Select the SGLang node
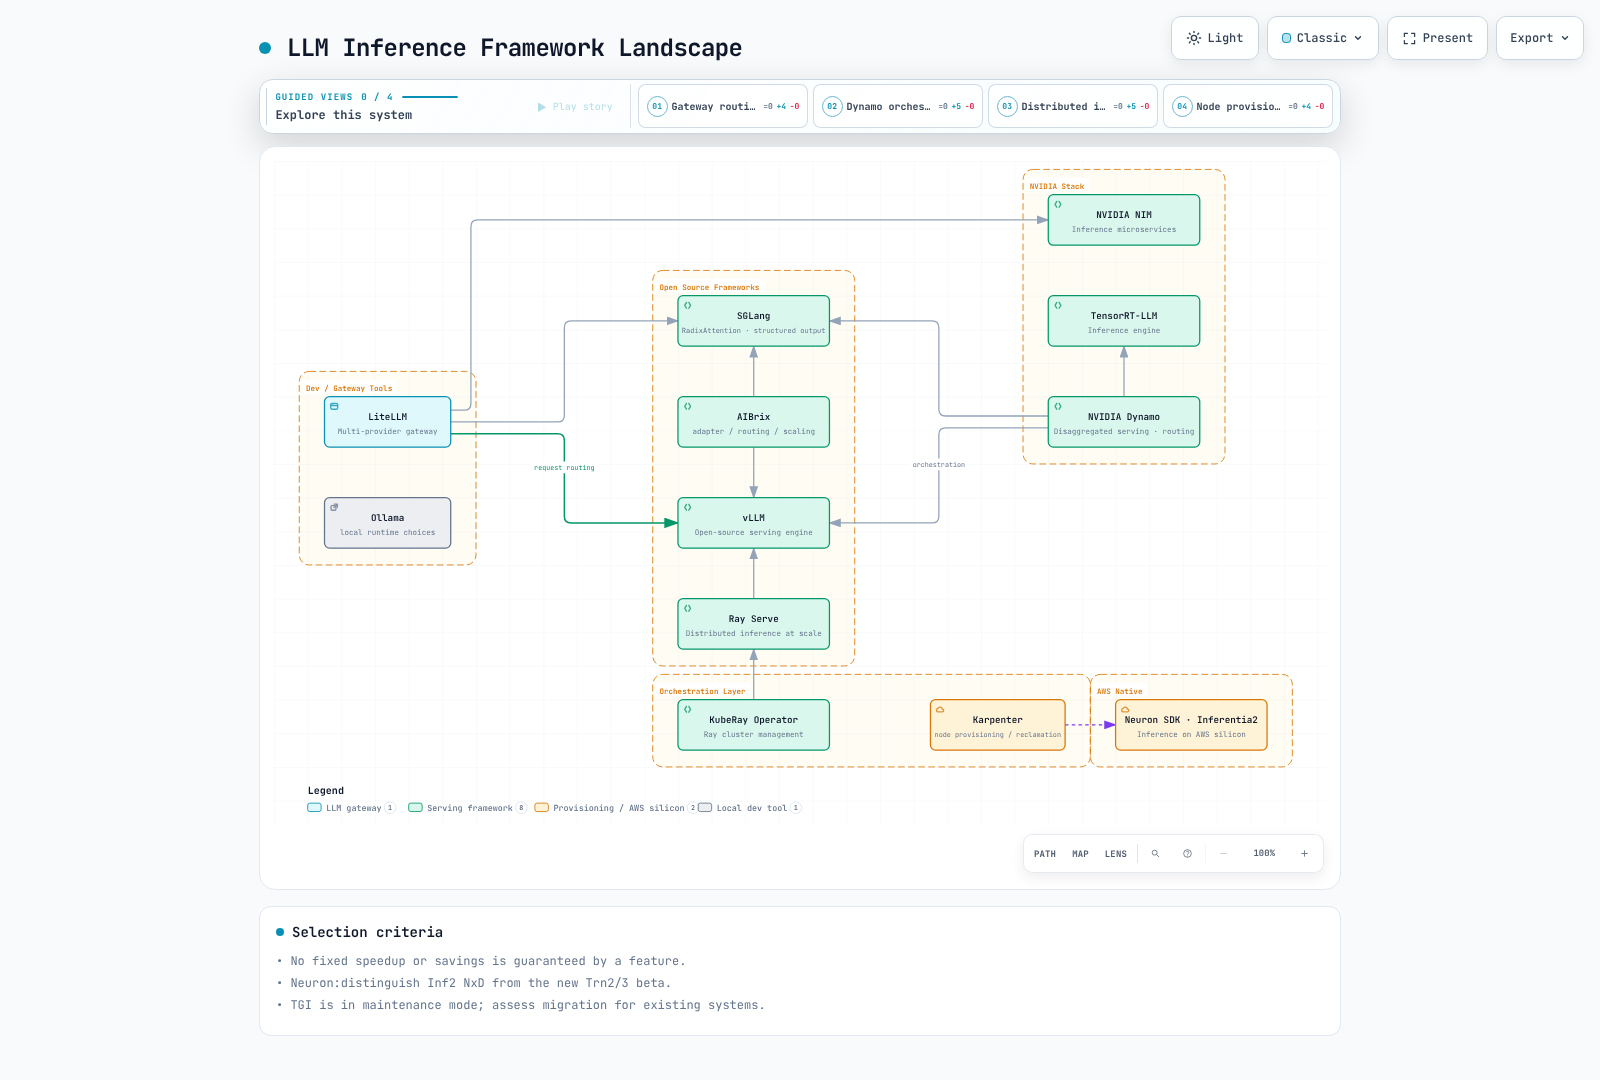1600x1080 pixels. coord(754,321)
